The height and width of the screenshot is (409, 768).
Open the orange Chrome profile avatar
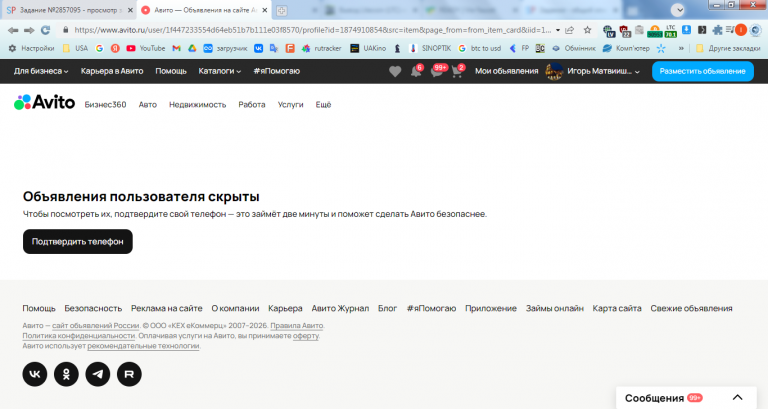[x=741, y=30]
